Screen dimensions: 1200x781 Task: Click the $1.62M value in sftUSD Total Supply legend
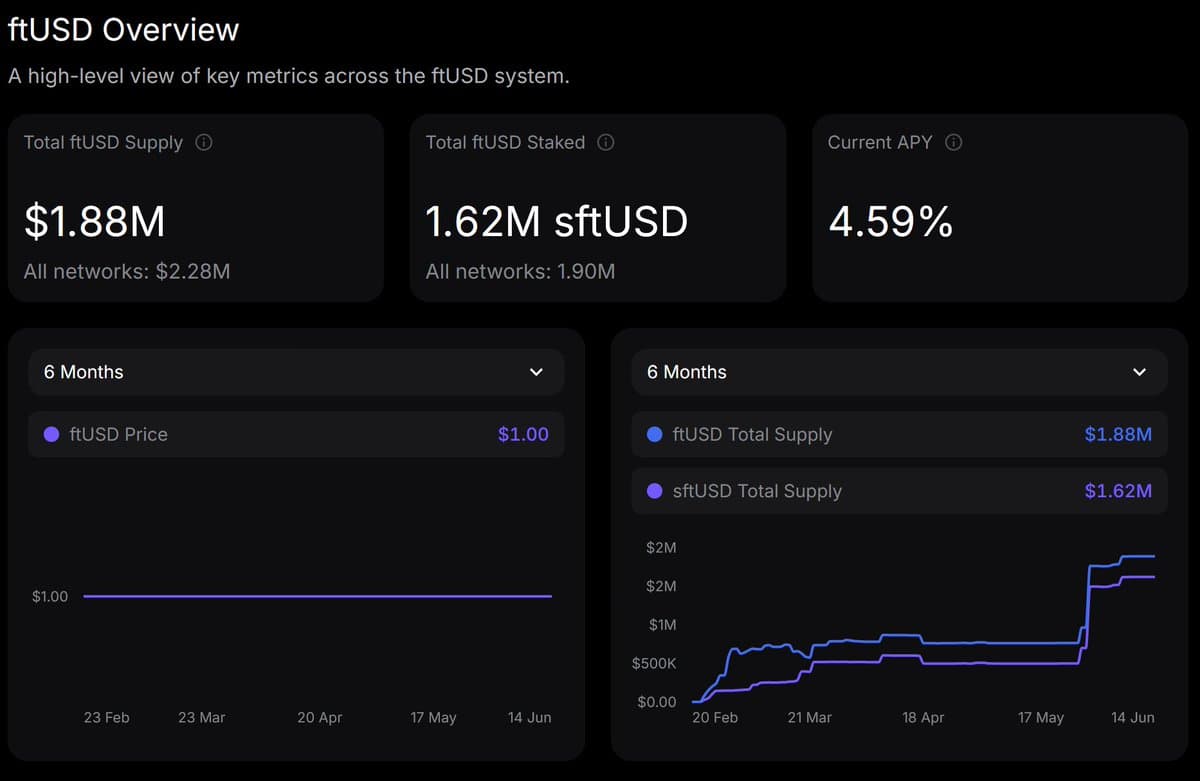tap(1118, 491)
